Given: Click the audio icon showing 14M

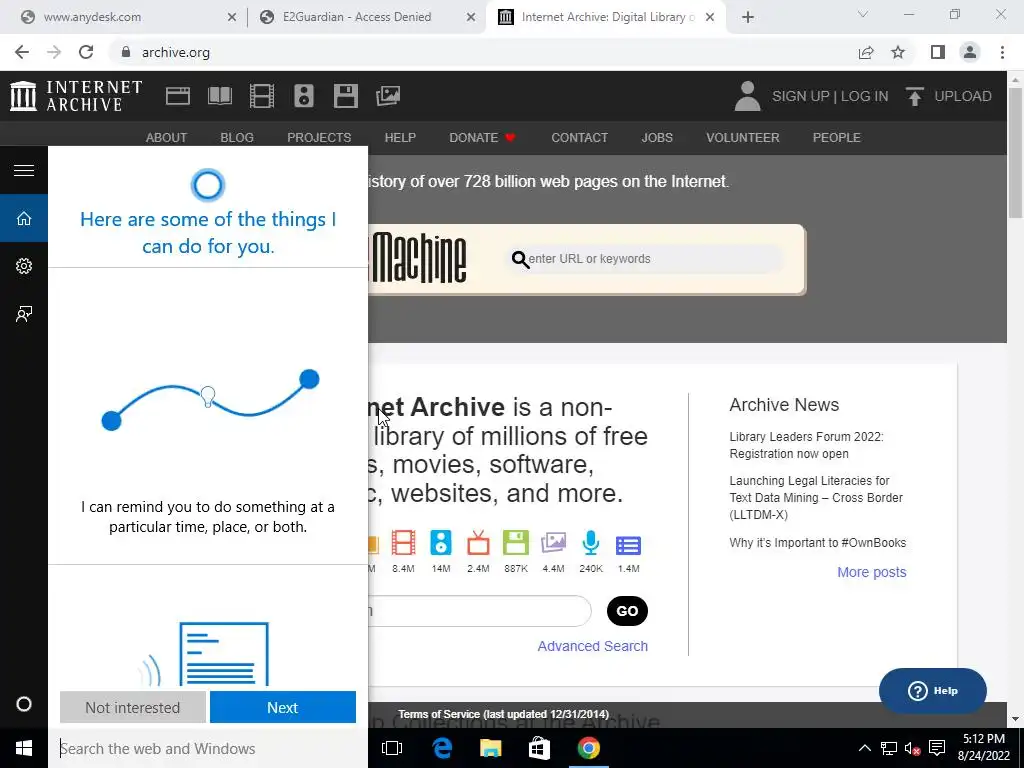Looking at the screenshot, I should [441, 543].
